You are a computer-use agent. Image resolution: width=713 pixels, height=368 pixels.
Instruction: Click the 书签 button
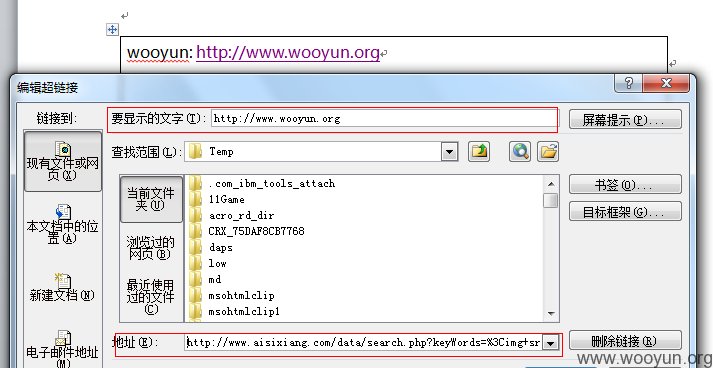[x=625, y=185]
